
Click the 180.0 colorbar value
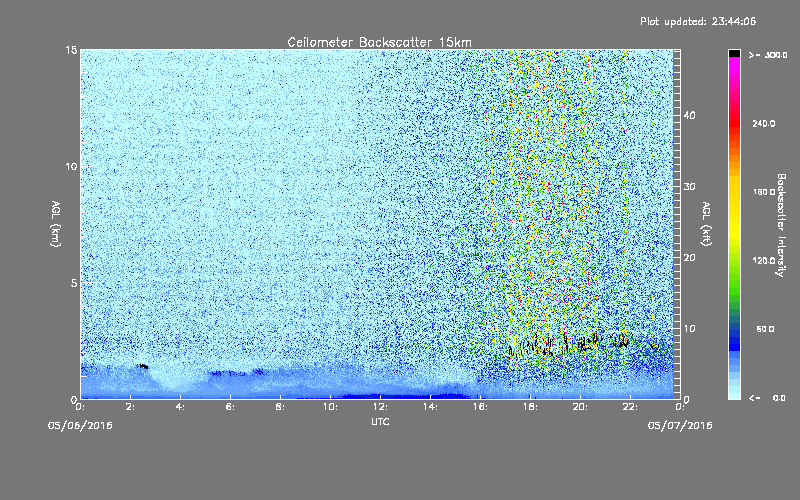point(764,192)
